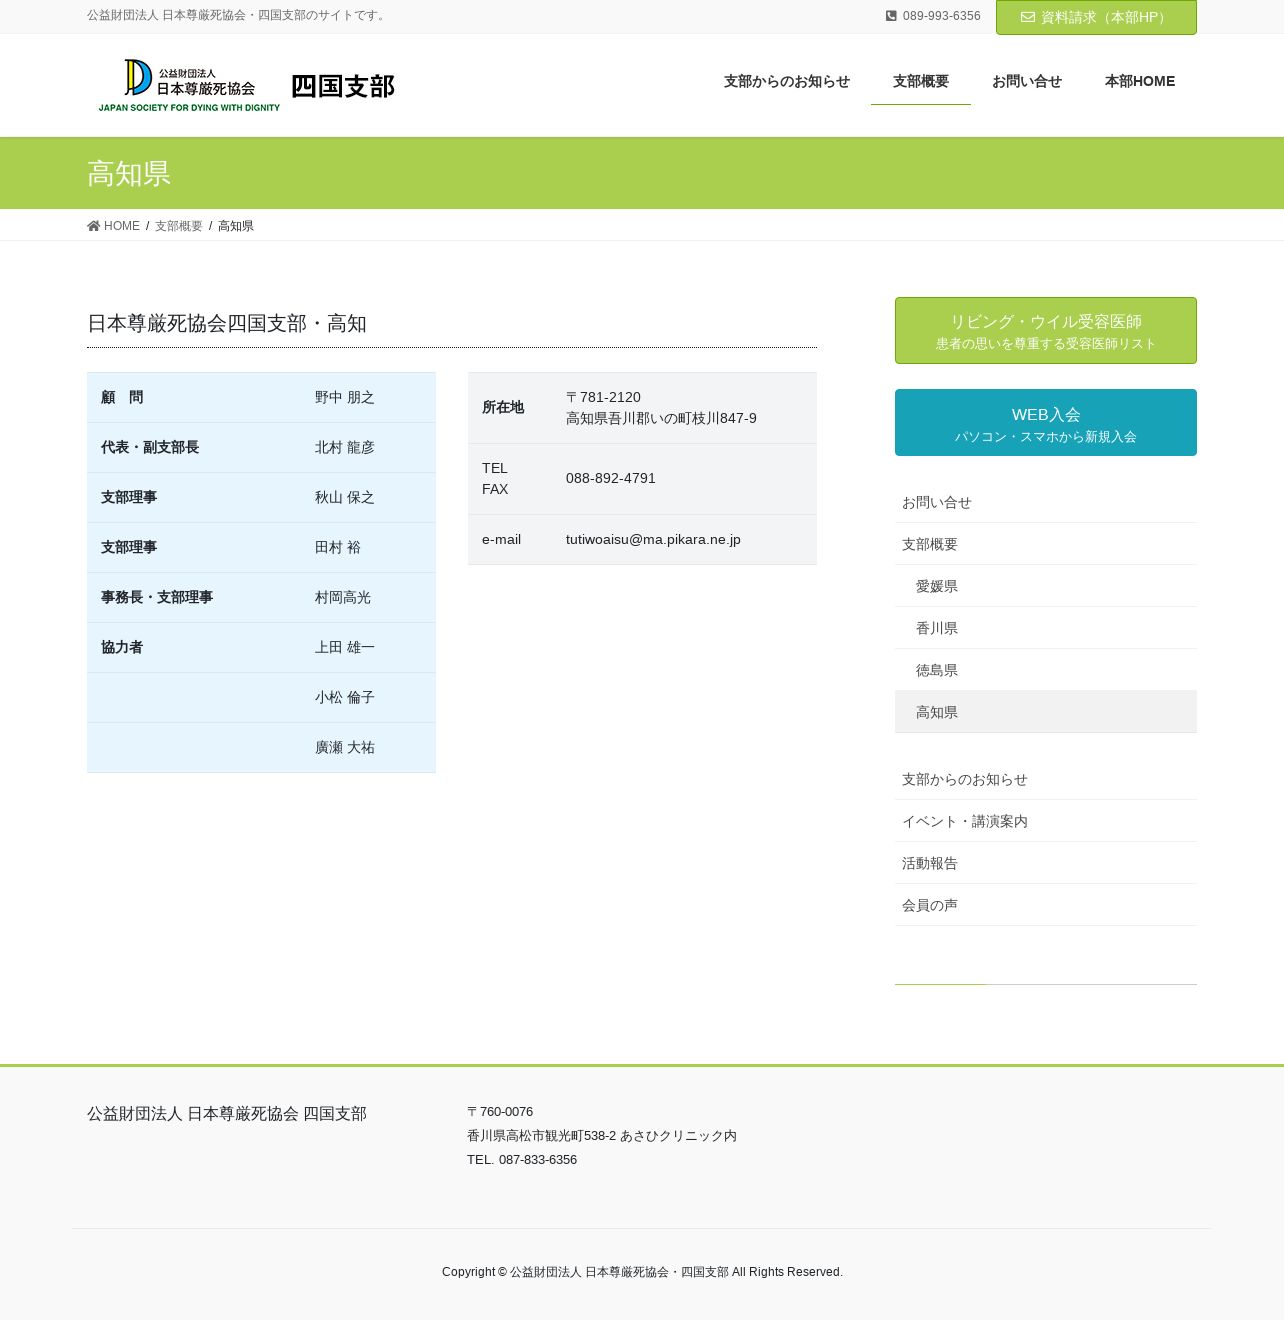Click the envelope icon in 資料請求 button
The image size is (1284, 1320).
tap(1028, 17)
